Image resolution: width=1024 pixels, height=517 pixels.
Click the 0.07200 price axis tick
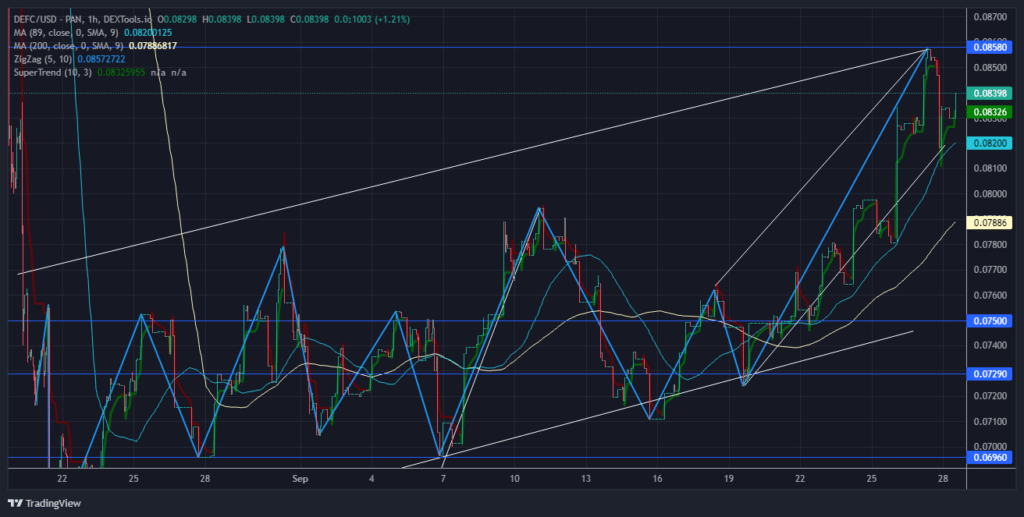click(x=989, y=396)
